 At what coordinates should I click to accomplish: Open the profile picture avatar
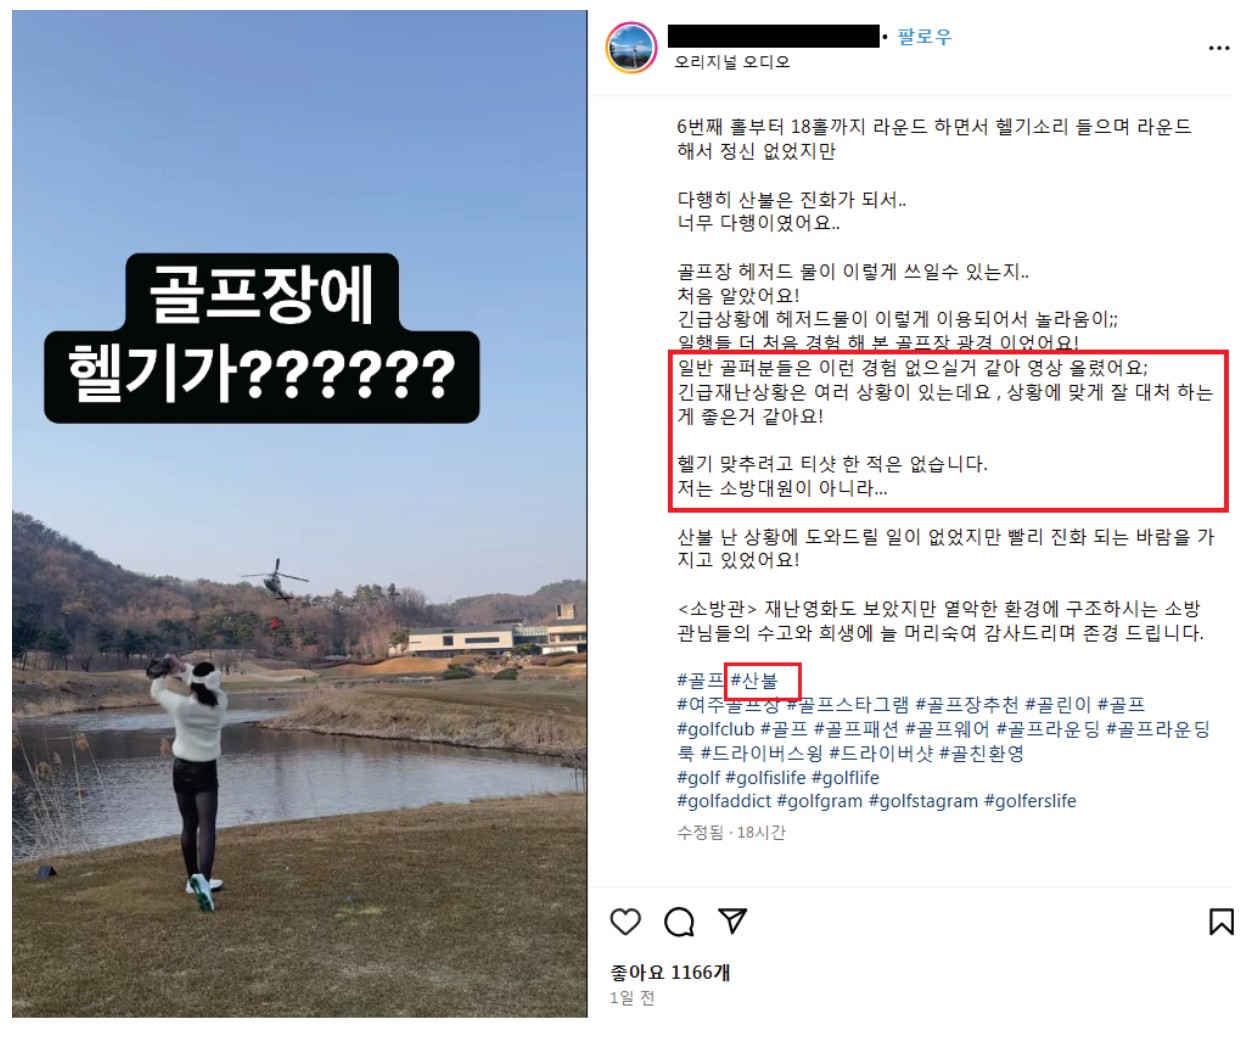click(632, 47)
